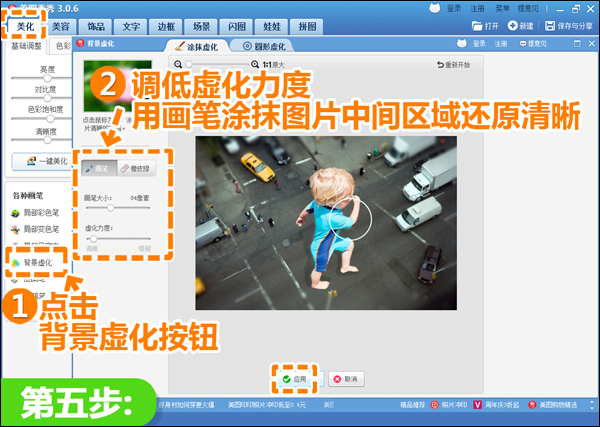Select the 背景虚化 tool
This screenshot has width=600, height=427.
(31, 262)
